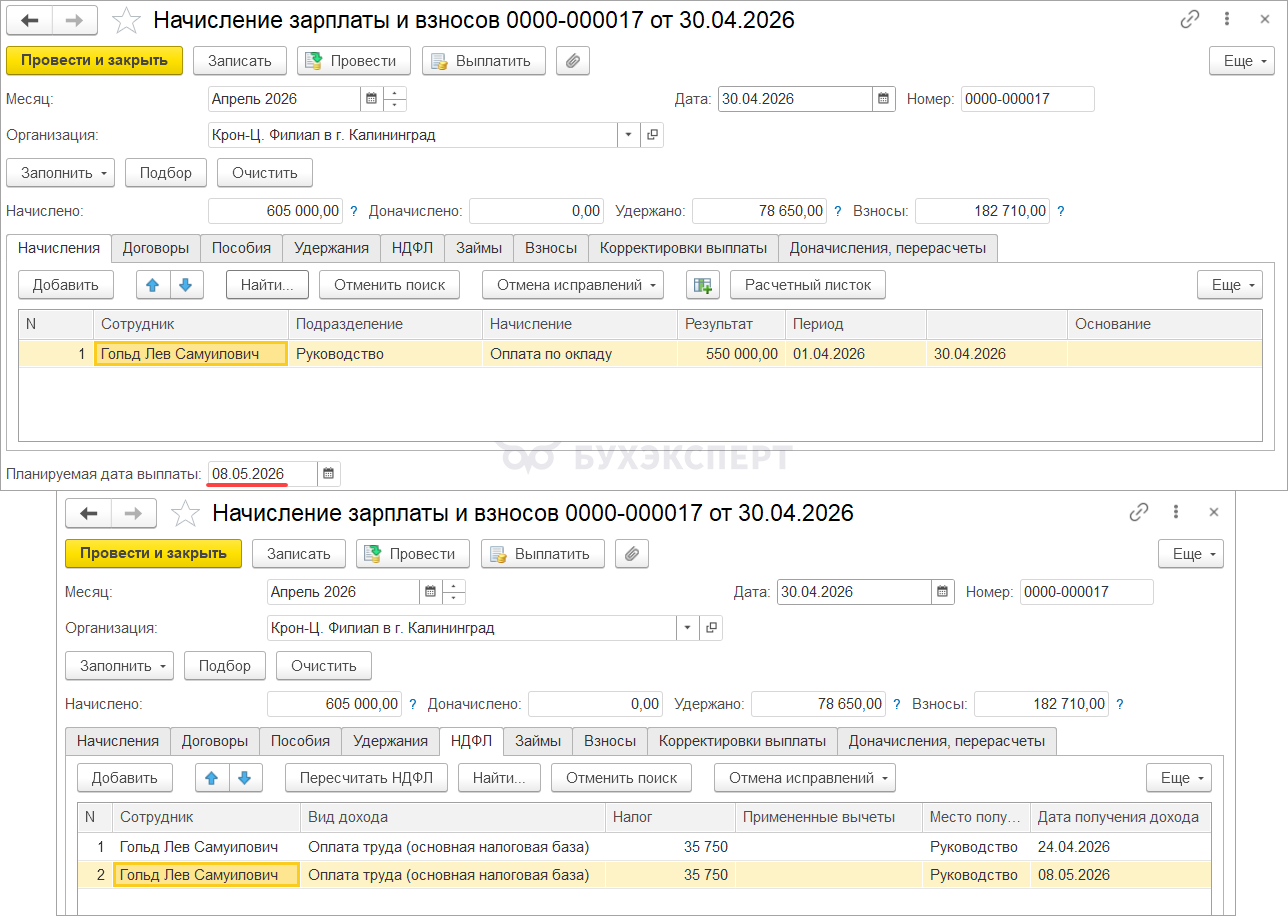The width and height of the screenshot is (1288, 916).
Task: Open Пособия tab in upper window
Action: tap(241, 248)
